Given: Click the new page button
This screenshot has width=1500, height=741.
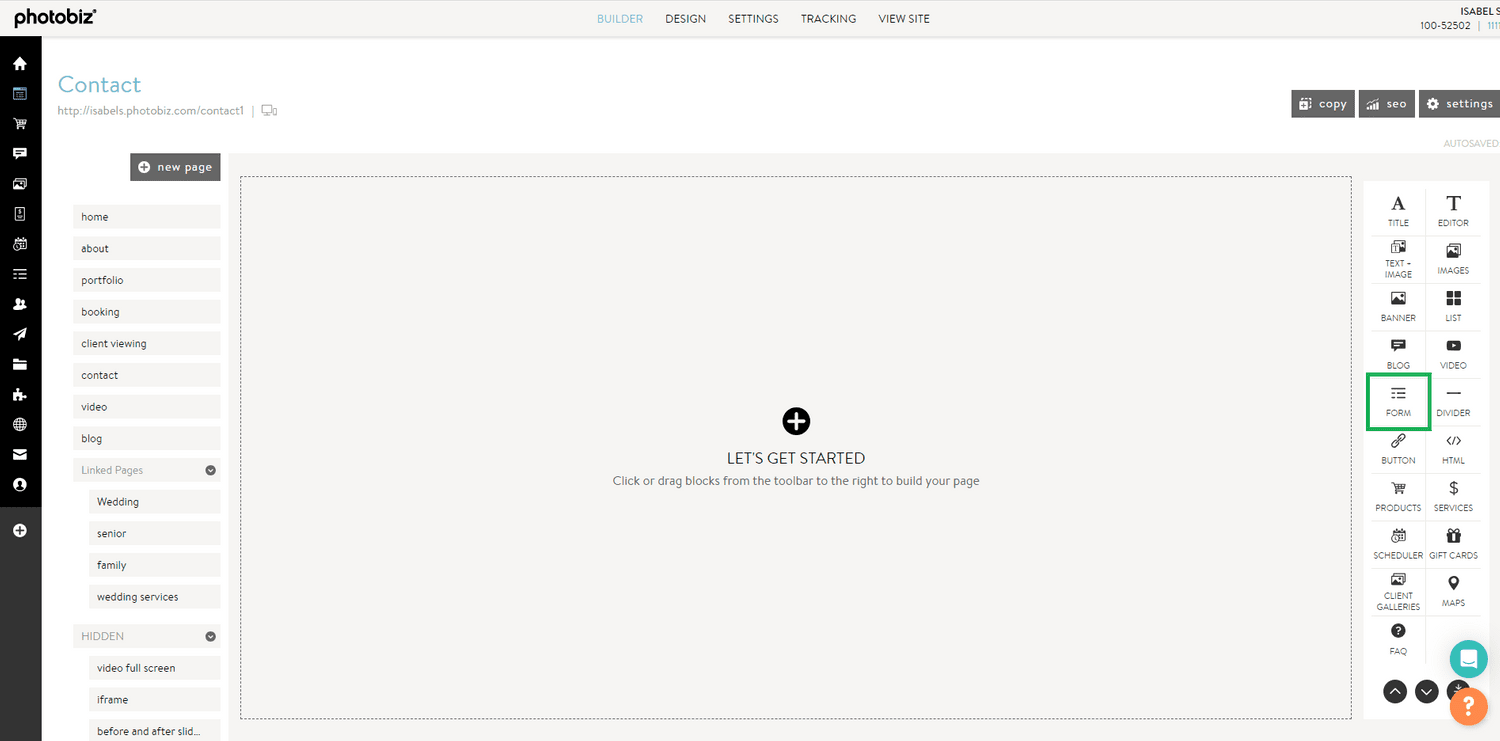Looking at the screenshot, I should click(175, 167).
